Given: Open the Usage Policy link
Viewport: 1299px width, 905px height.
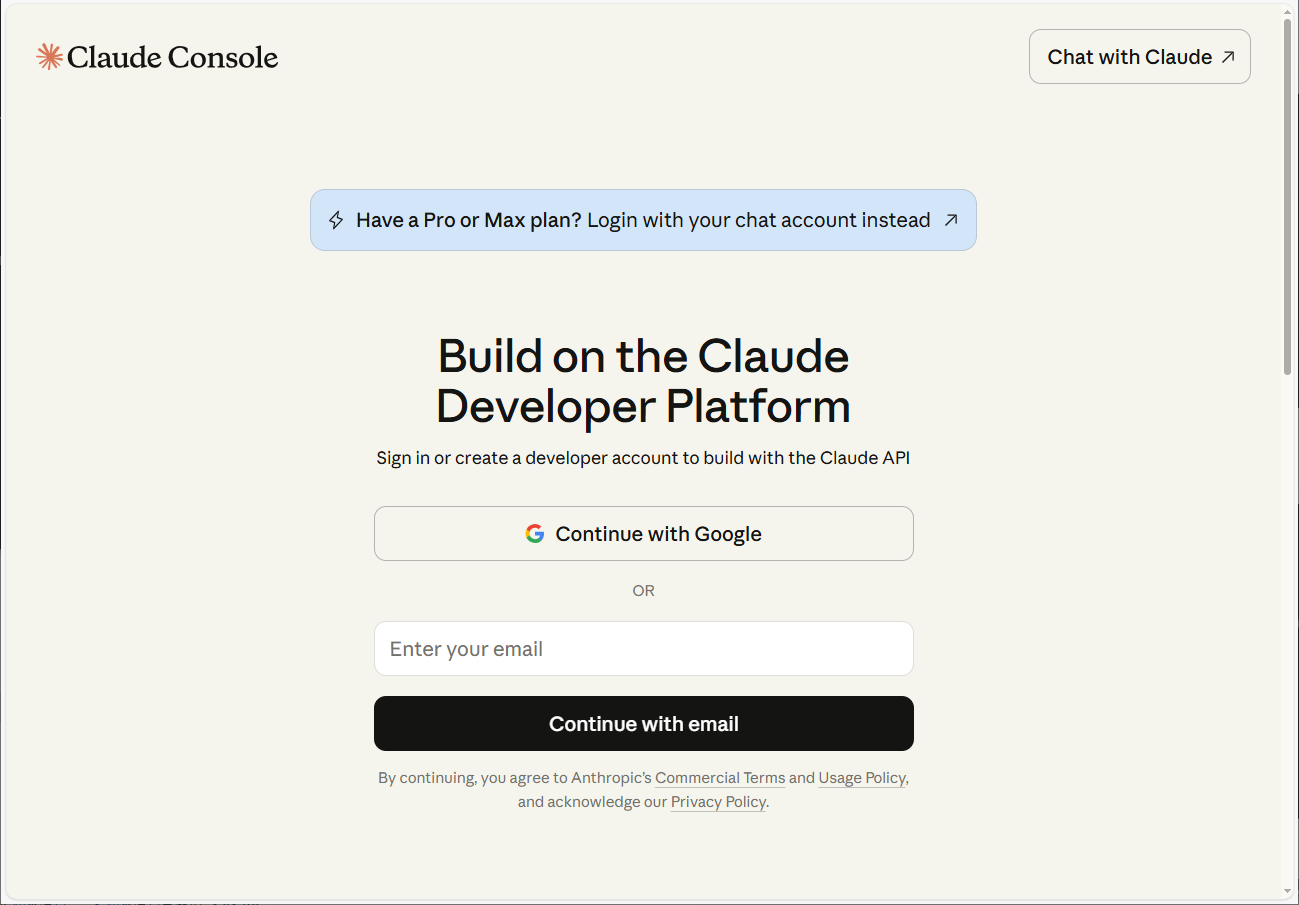Looking at the screenshot, I should pos(862,778).
